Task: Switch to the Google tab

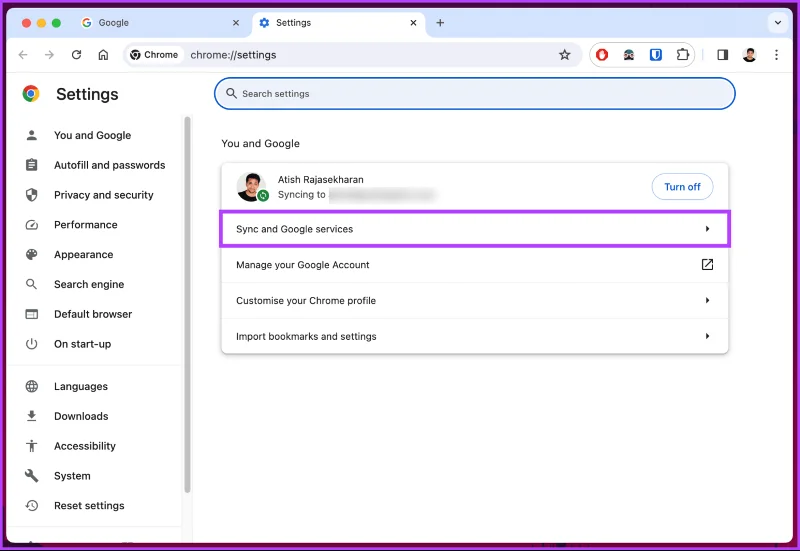Action: (161, 22)
